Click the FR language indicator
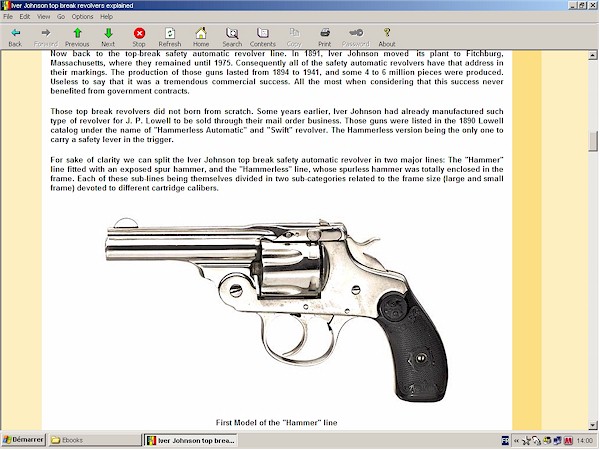600x450 pixels. (x=505, y=441)
